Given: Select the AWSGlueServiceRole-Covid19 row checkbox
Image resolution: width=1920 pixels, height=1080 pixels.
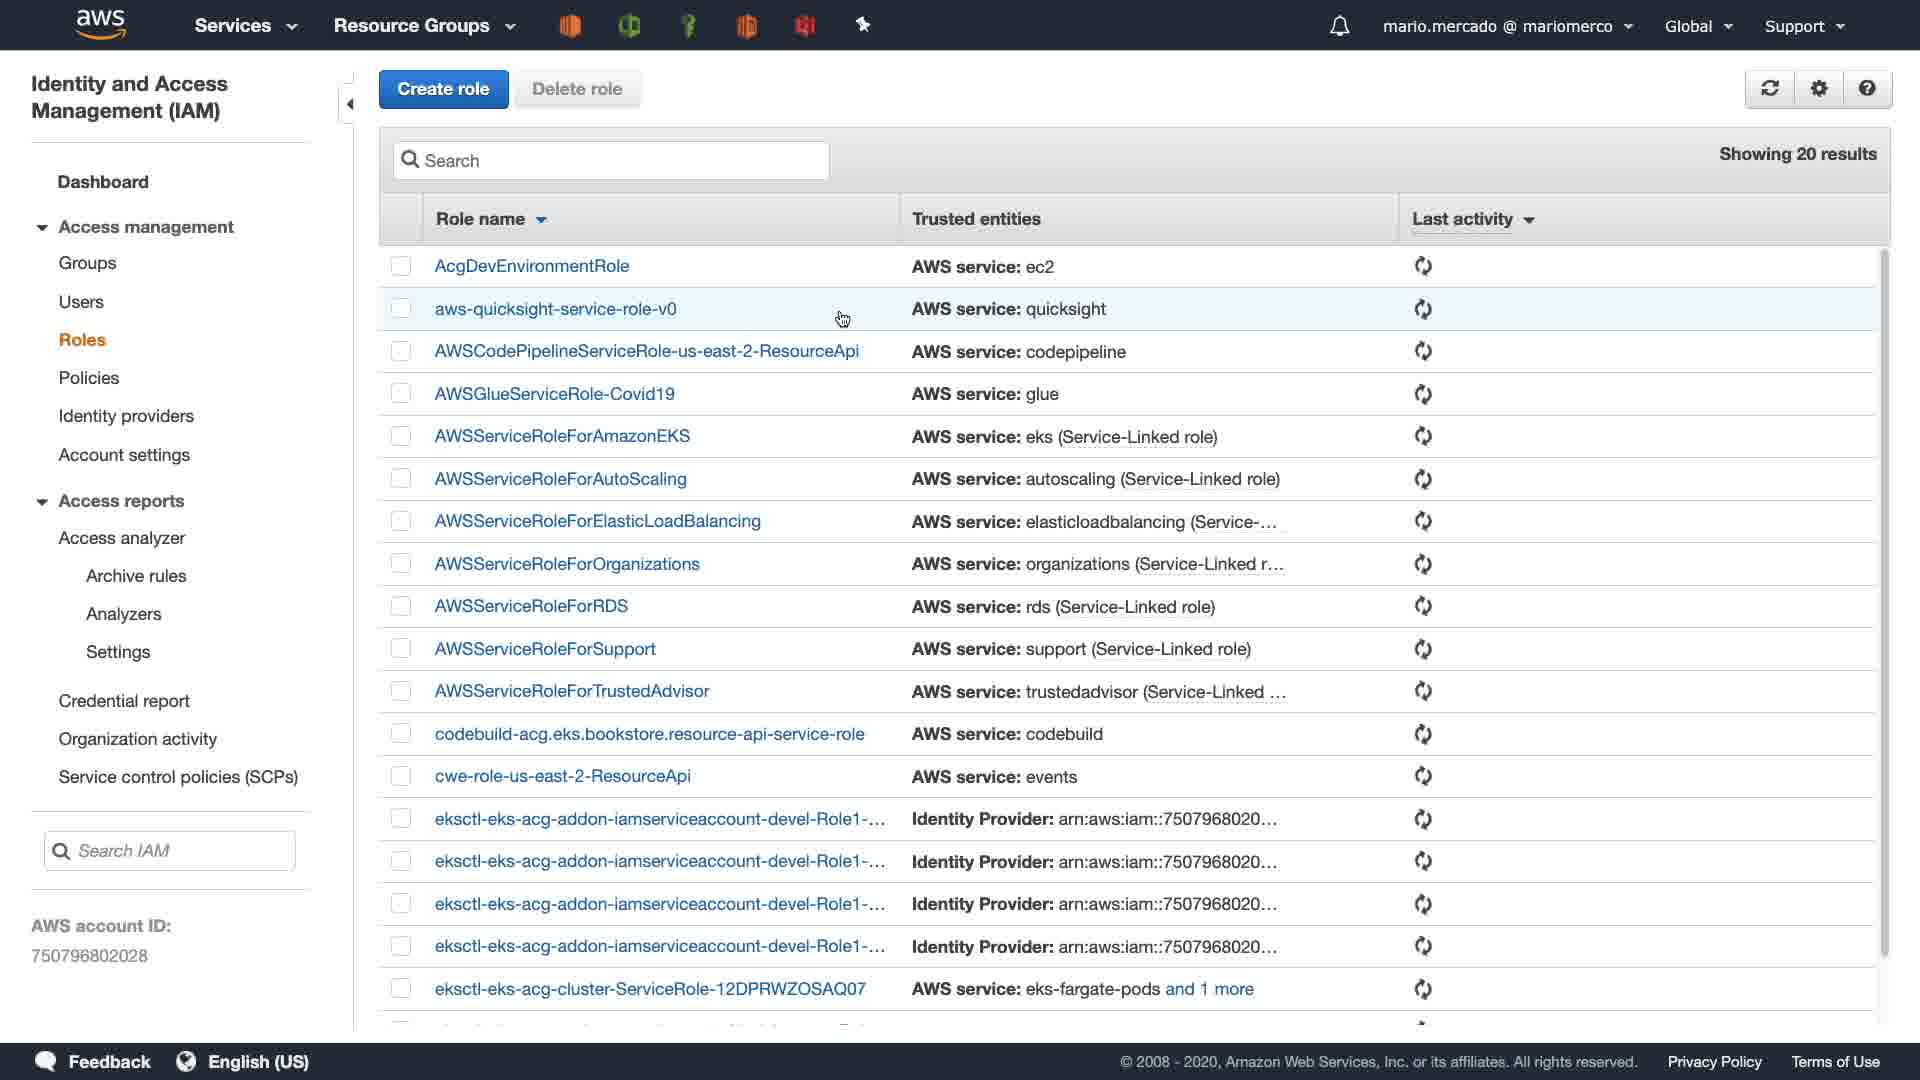Looking at the screenshot, I should 401,394.
